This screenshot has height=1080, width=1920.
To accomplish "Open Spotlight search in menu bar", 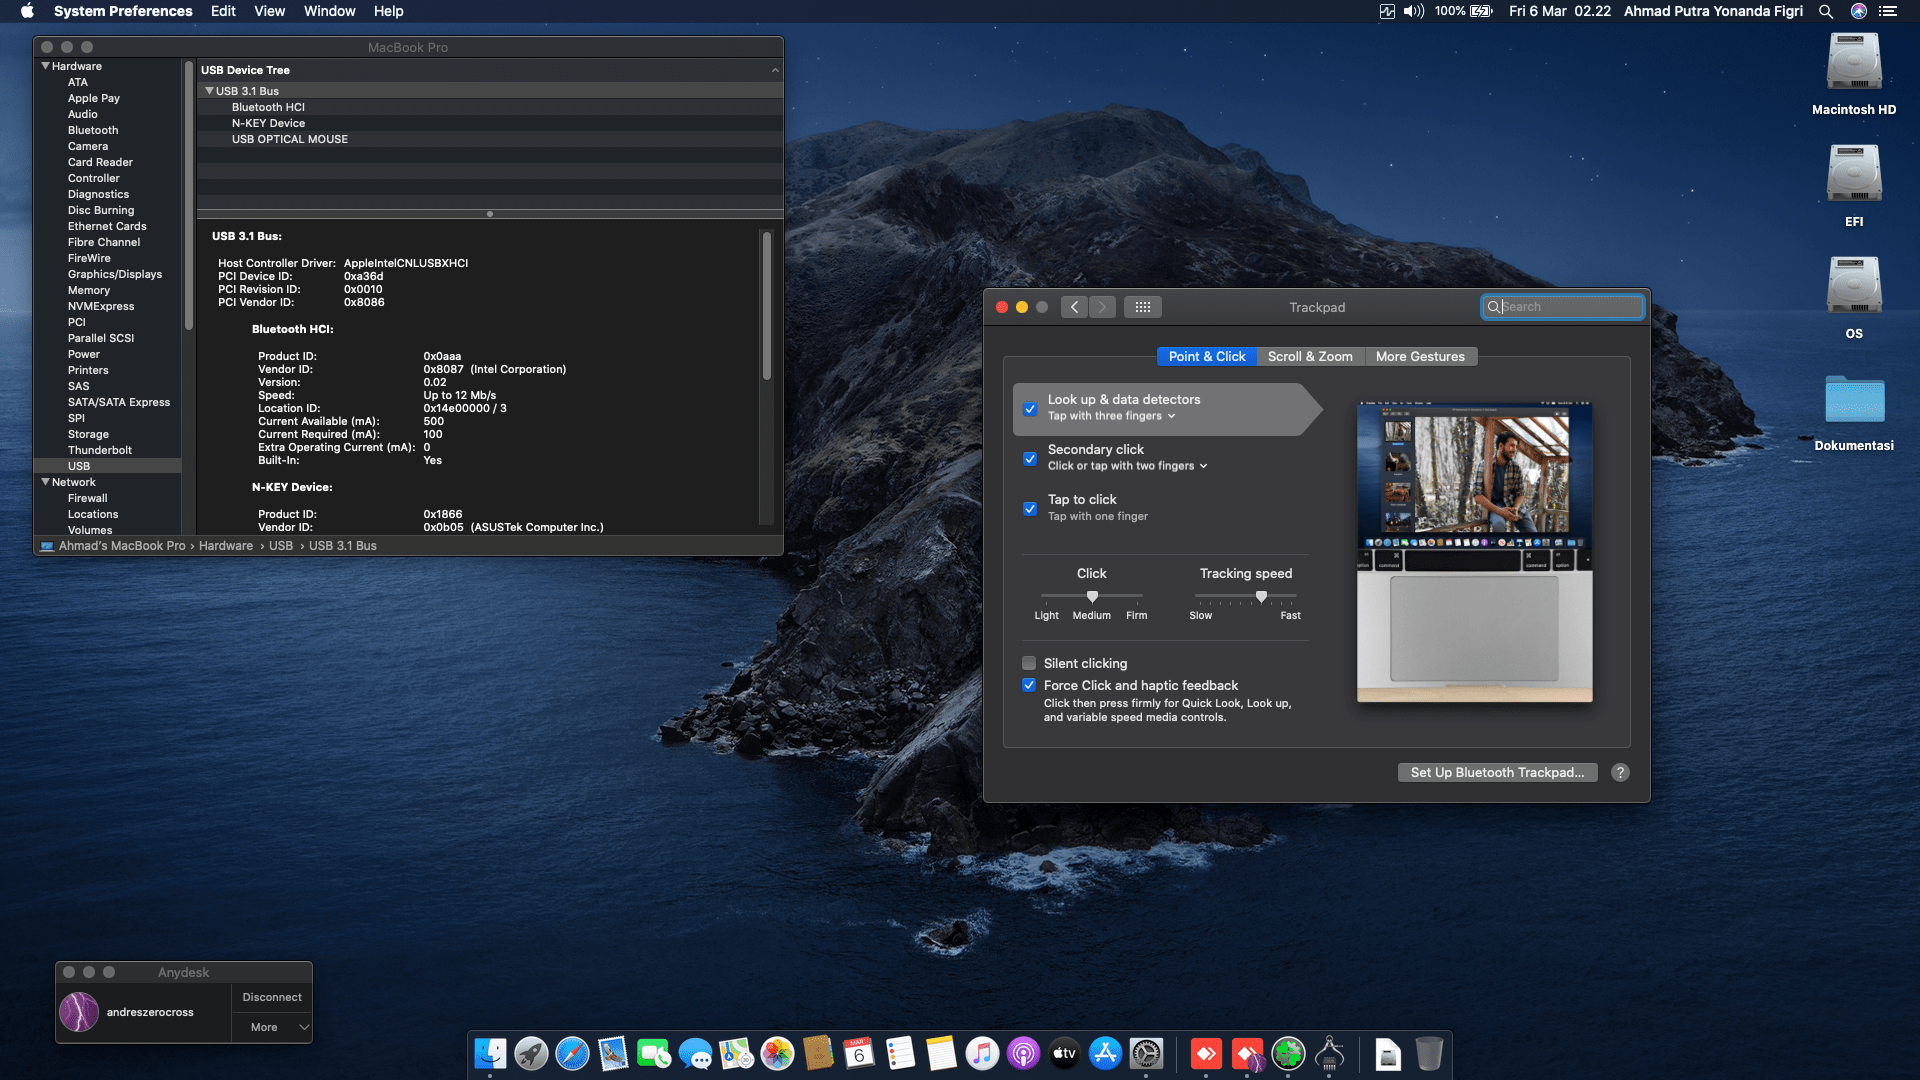I will point(1826,11).
